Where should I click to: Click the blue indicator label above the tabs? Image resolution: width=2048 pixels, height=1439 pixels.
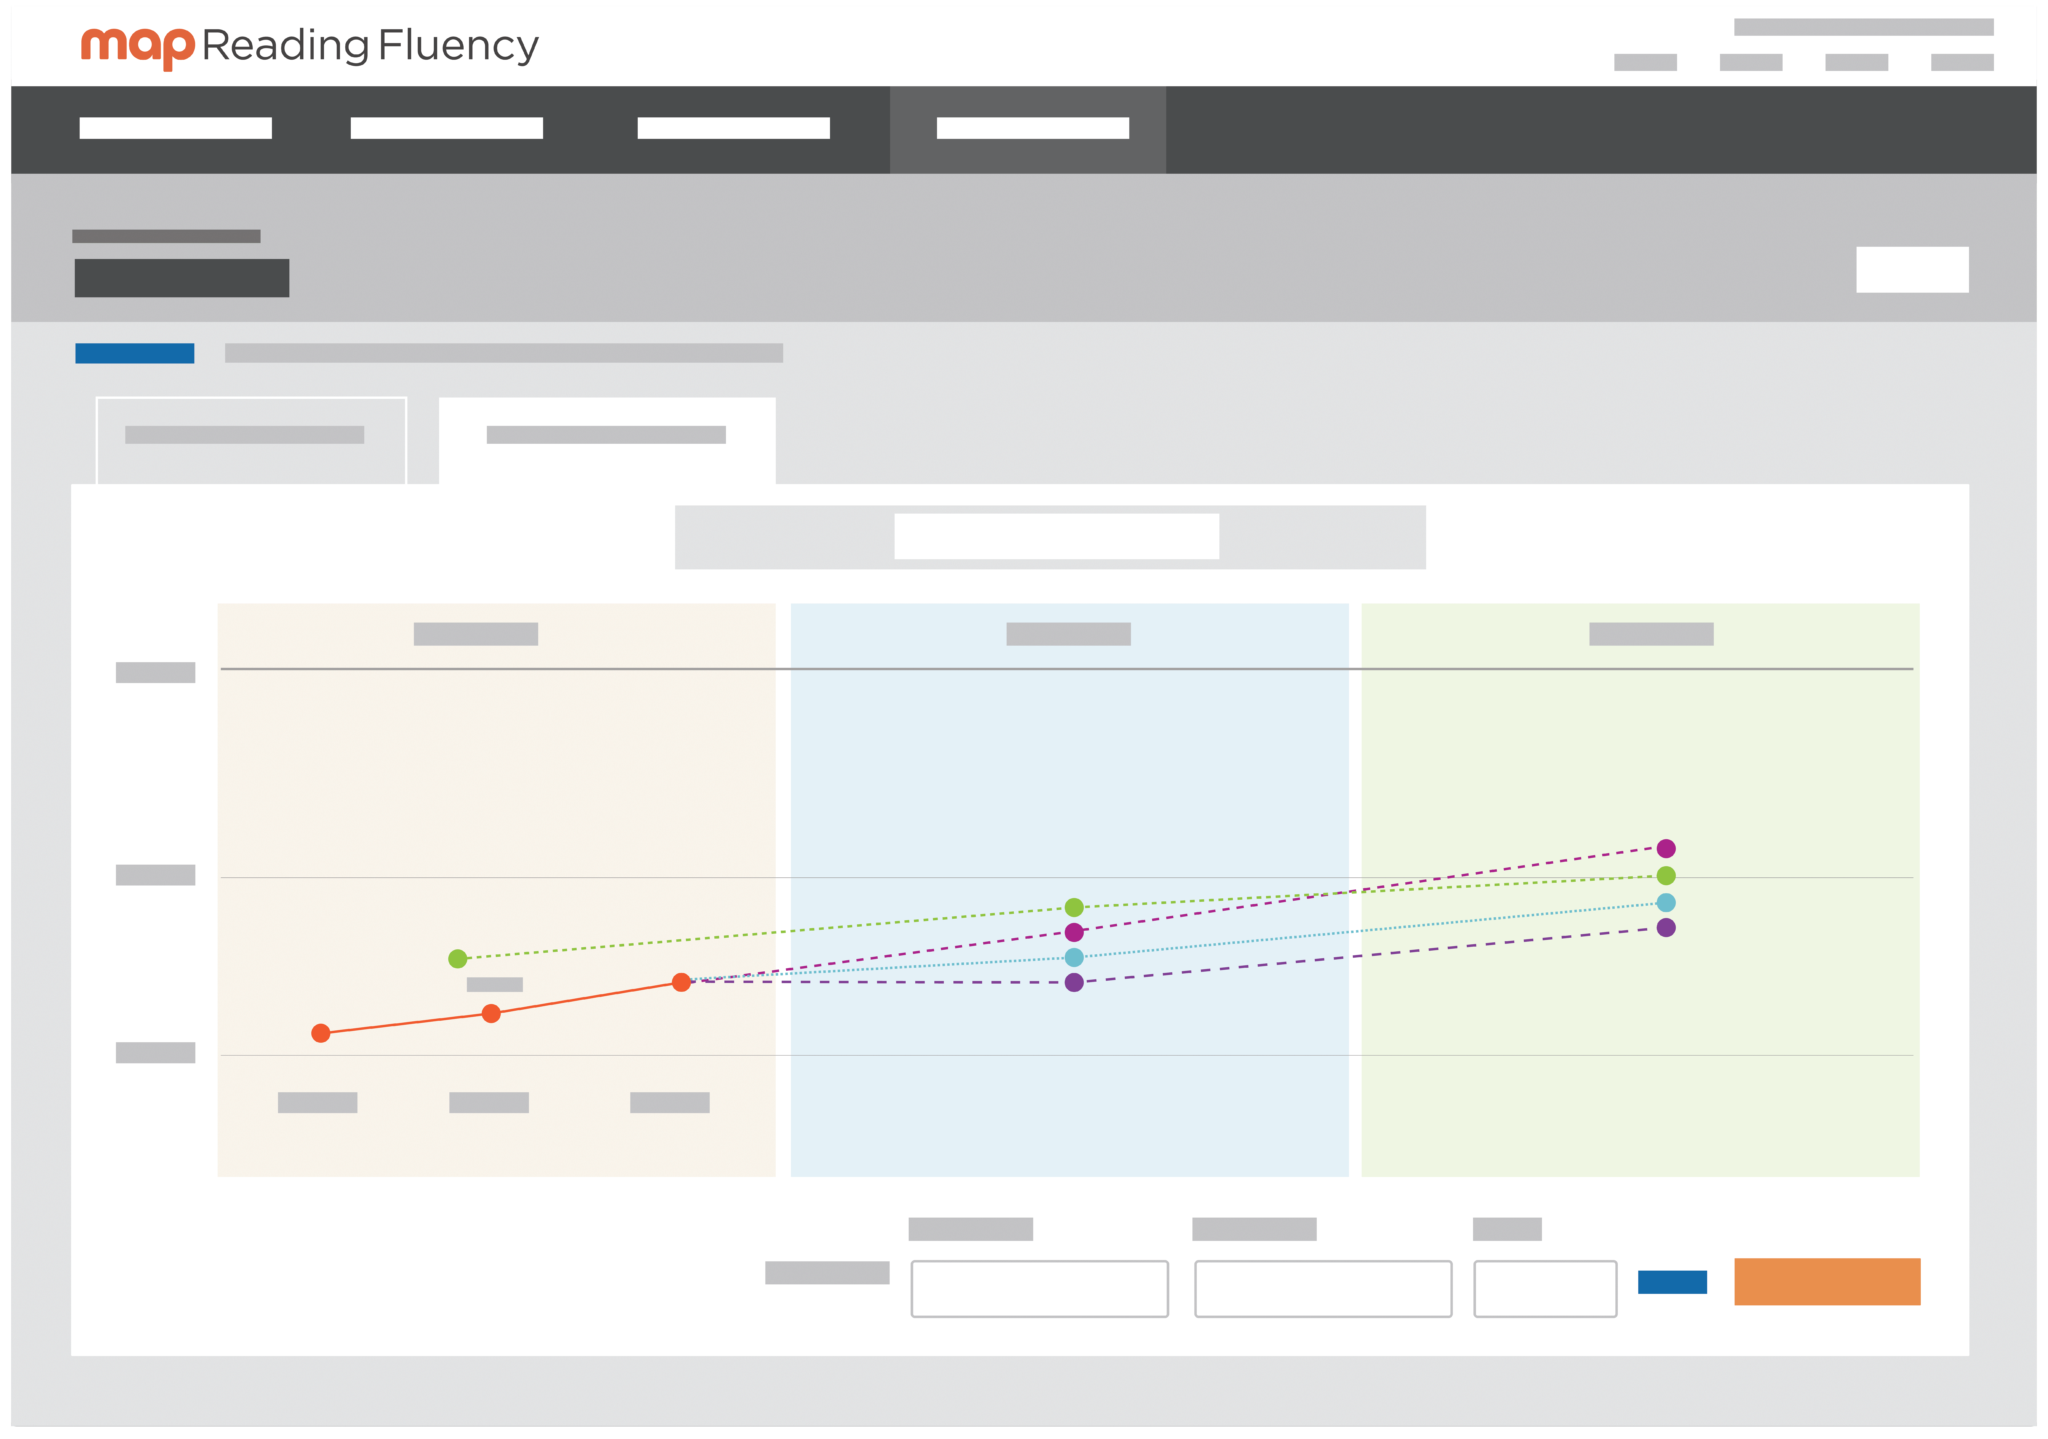coord(133,352)
